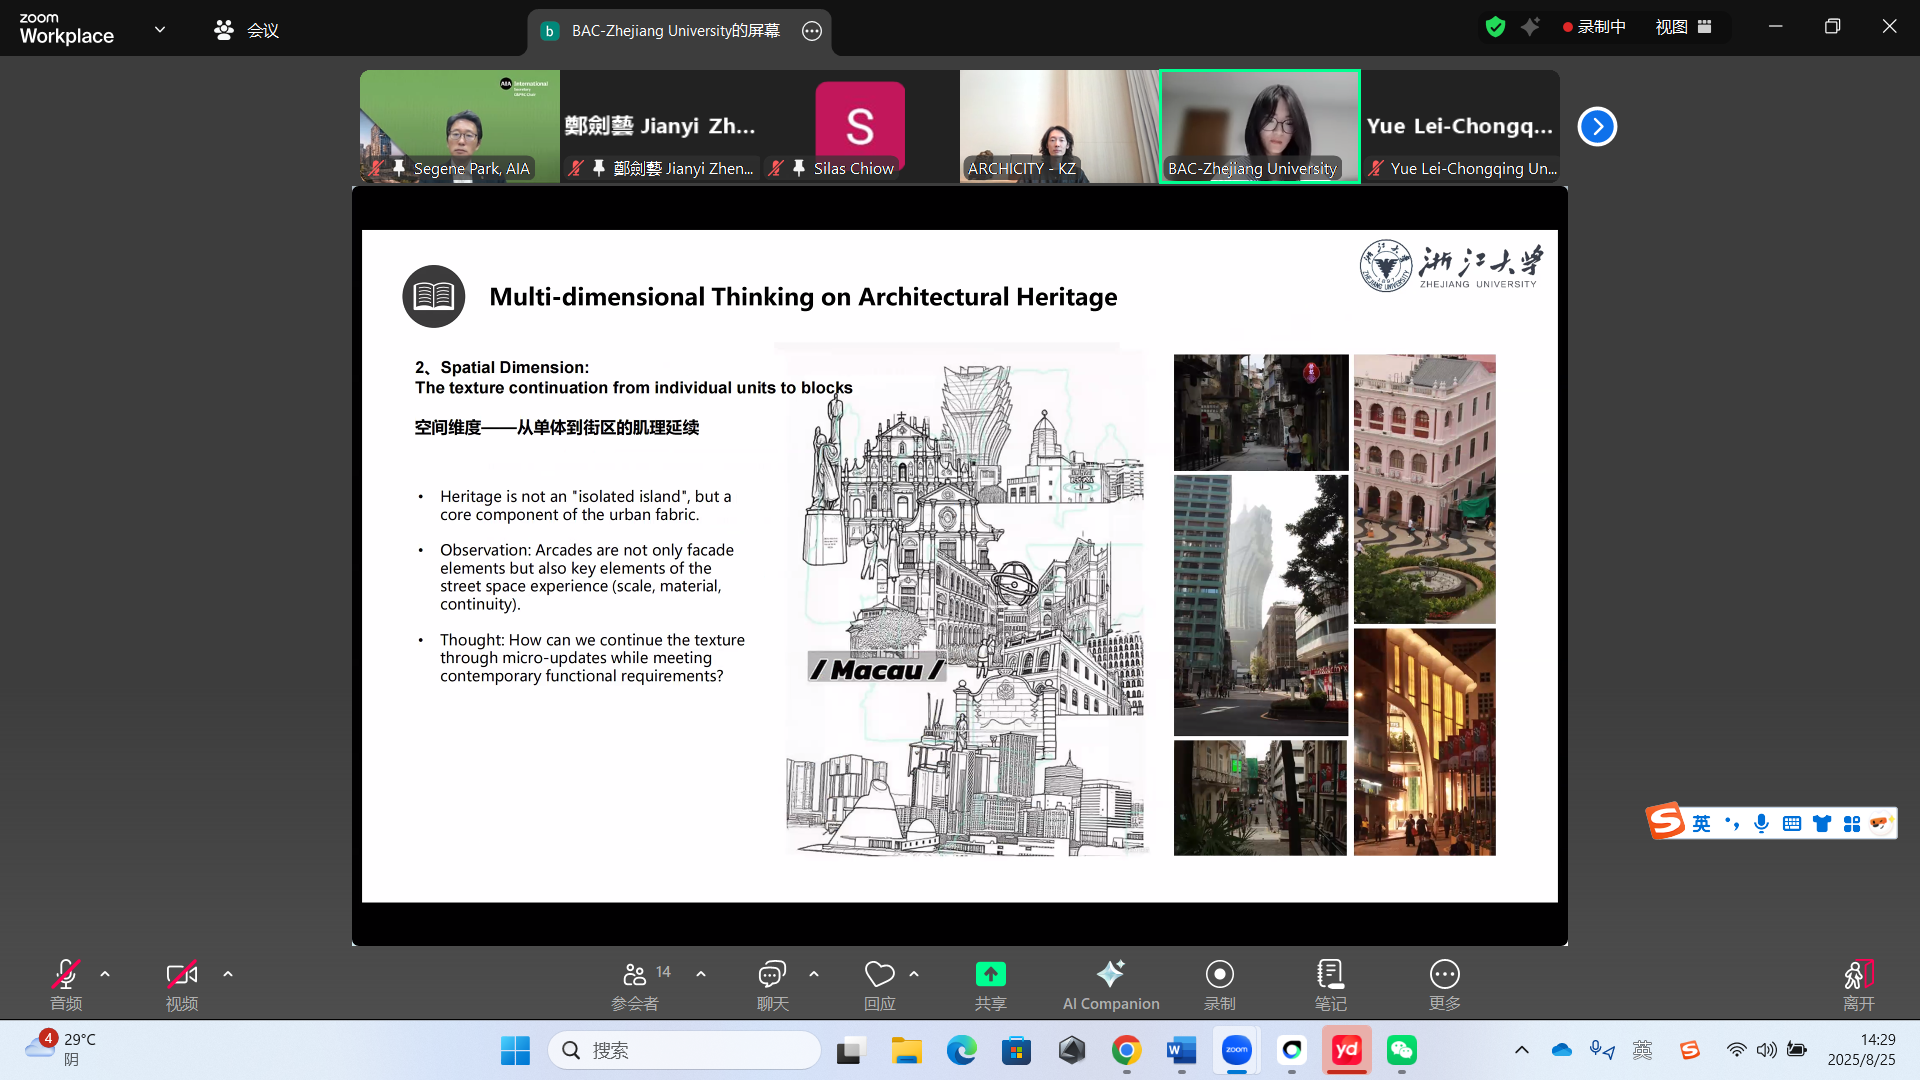
Task: Click the Windows taskbar search box
Action: tap(685, 1050)
